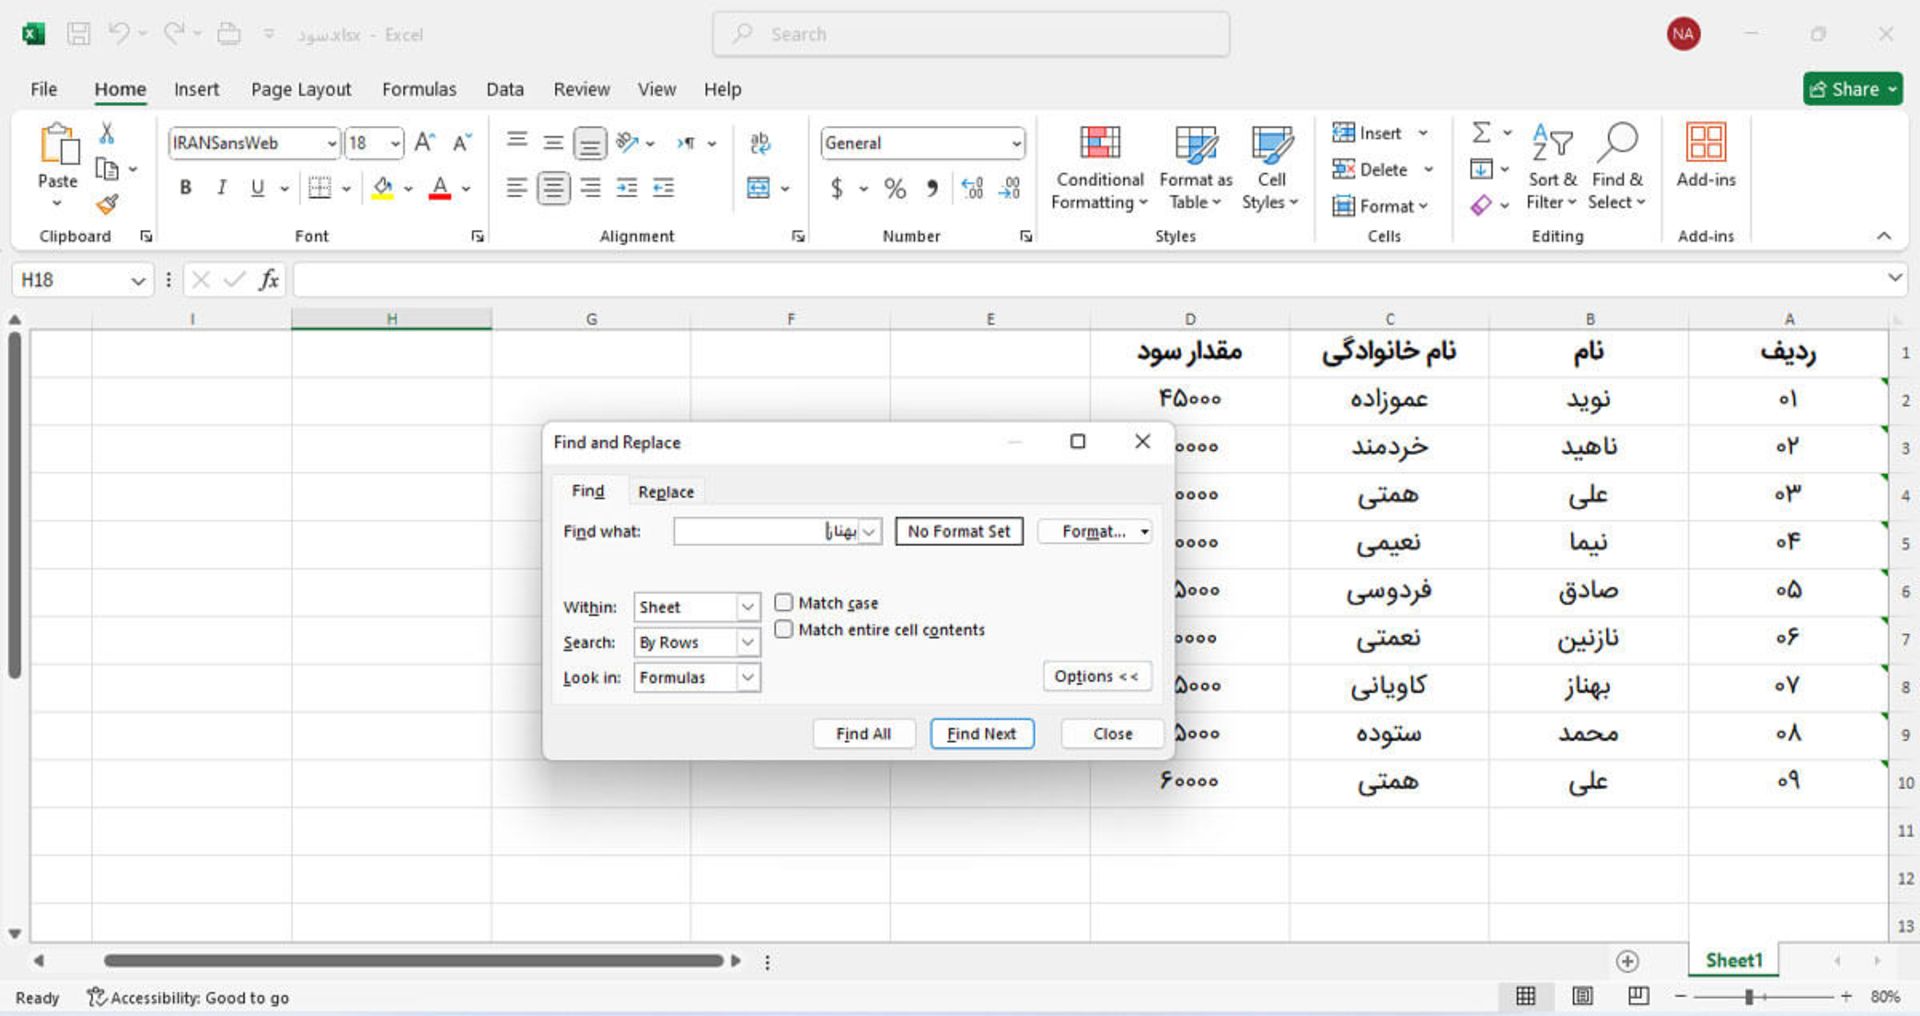Apply the red Font Color
1920x1016 pixels.
tap(439, 188)
